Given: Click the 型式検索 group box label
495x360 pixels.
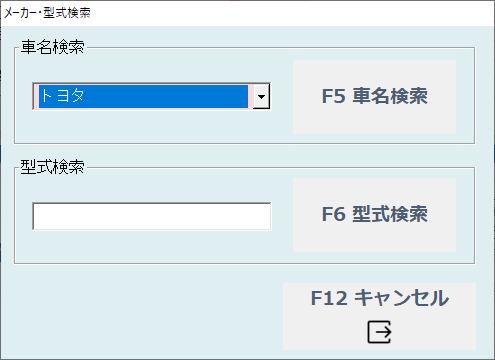Looking at the screenshot, I should coord(52,166).
